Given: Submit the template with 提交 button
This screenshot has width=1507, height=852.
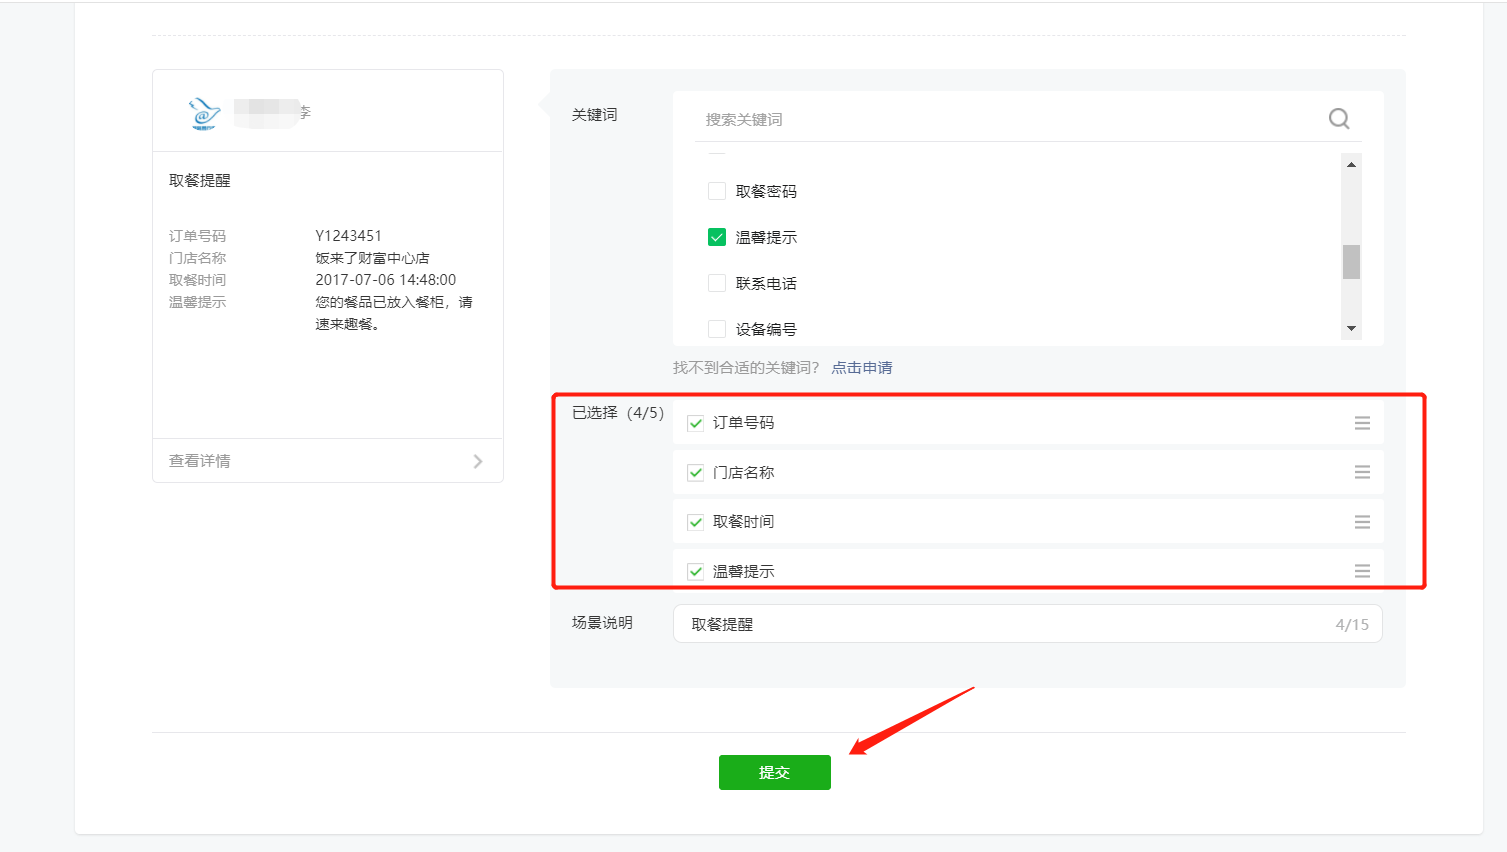Looking at the screenshot, I should point(774,772).
